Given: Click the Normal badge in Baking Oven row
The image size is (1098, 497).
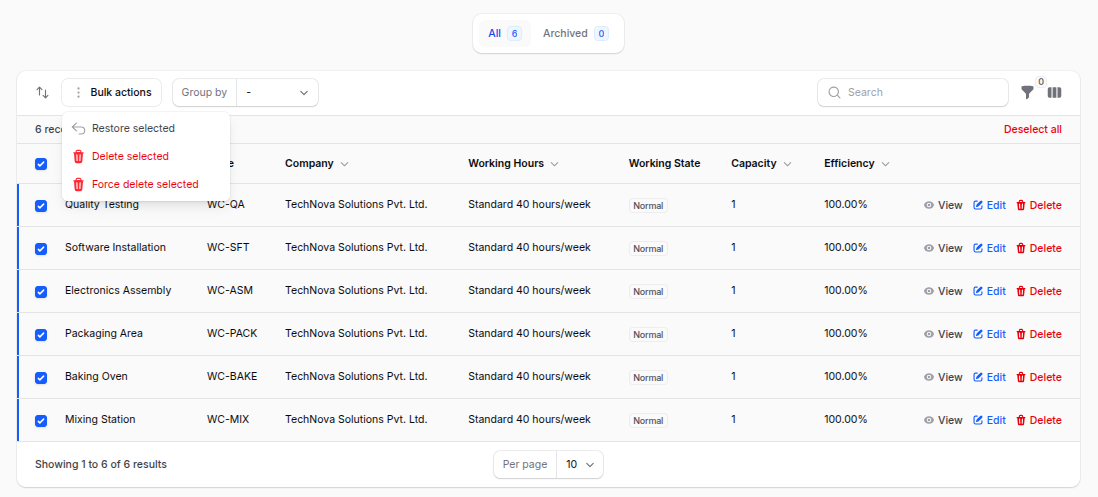Looking at the screenshot, I should pyautogui.click(x=648, y=378).
